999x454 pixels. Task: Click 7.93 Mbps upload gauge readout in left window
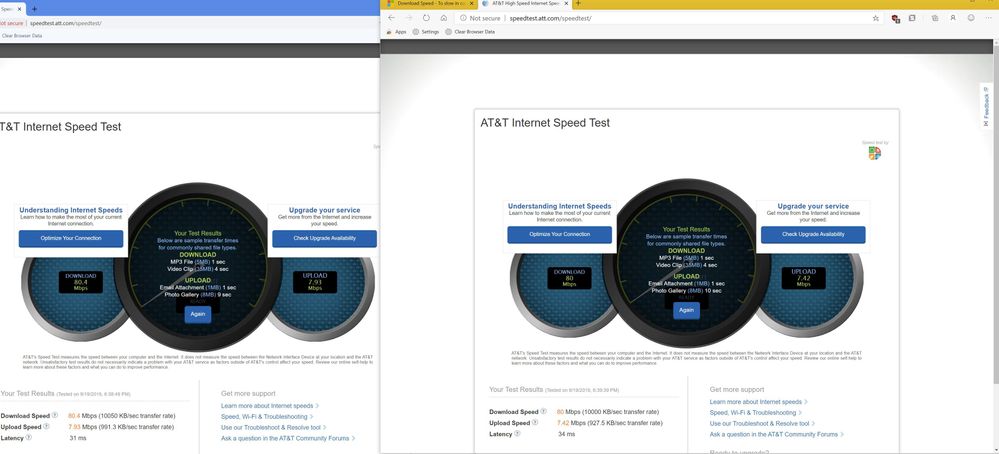tap(315, 282)
